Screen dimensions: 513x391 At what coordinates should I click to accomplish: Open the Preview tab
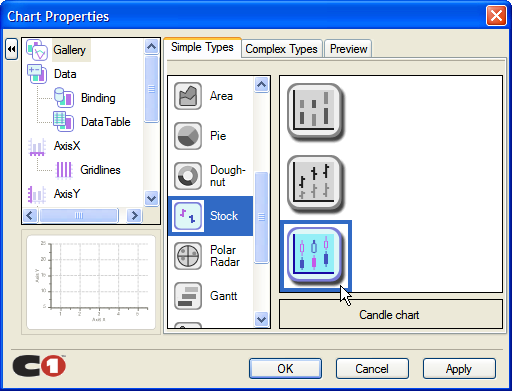click(x=348, y=49)
